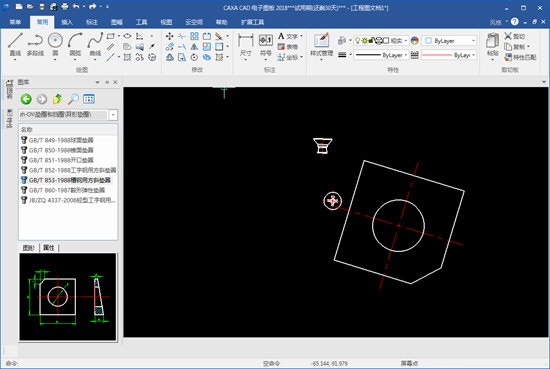Screen dimensions: 550x369
Task: Switch to the 属性 properties tab
Action: pyautogui.click(x=49, y=248)
